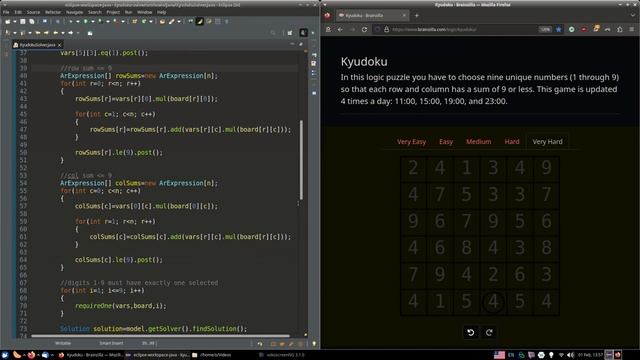This screenshot has width=640, height=360.
Task: Open the Refactor menu in Eclipse
Action: point(53,12)
